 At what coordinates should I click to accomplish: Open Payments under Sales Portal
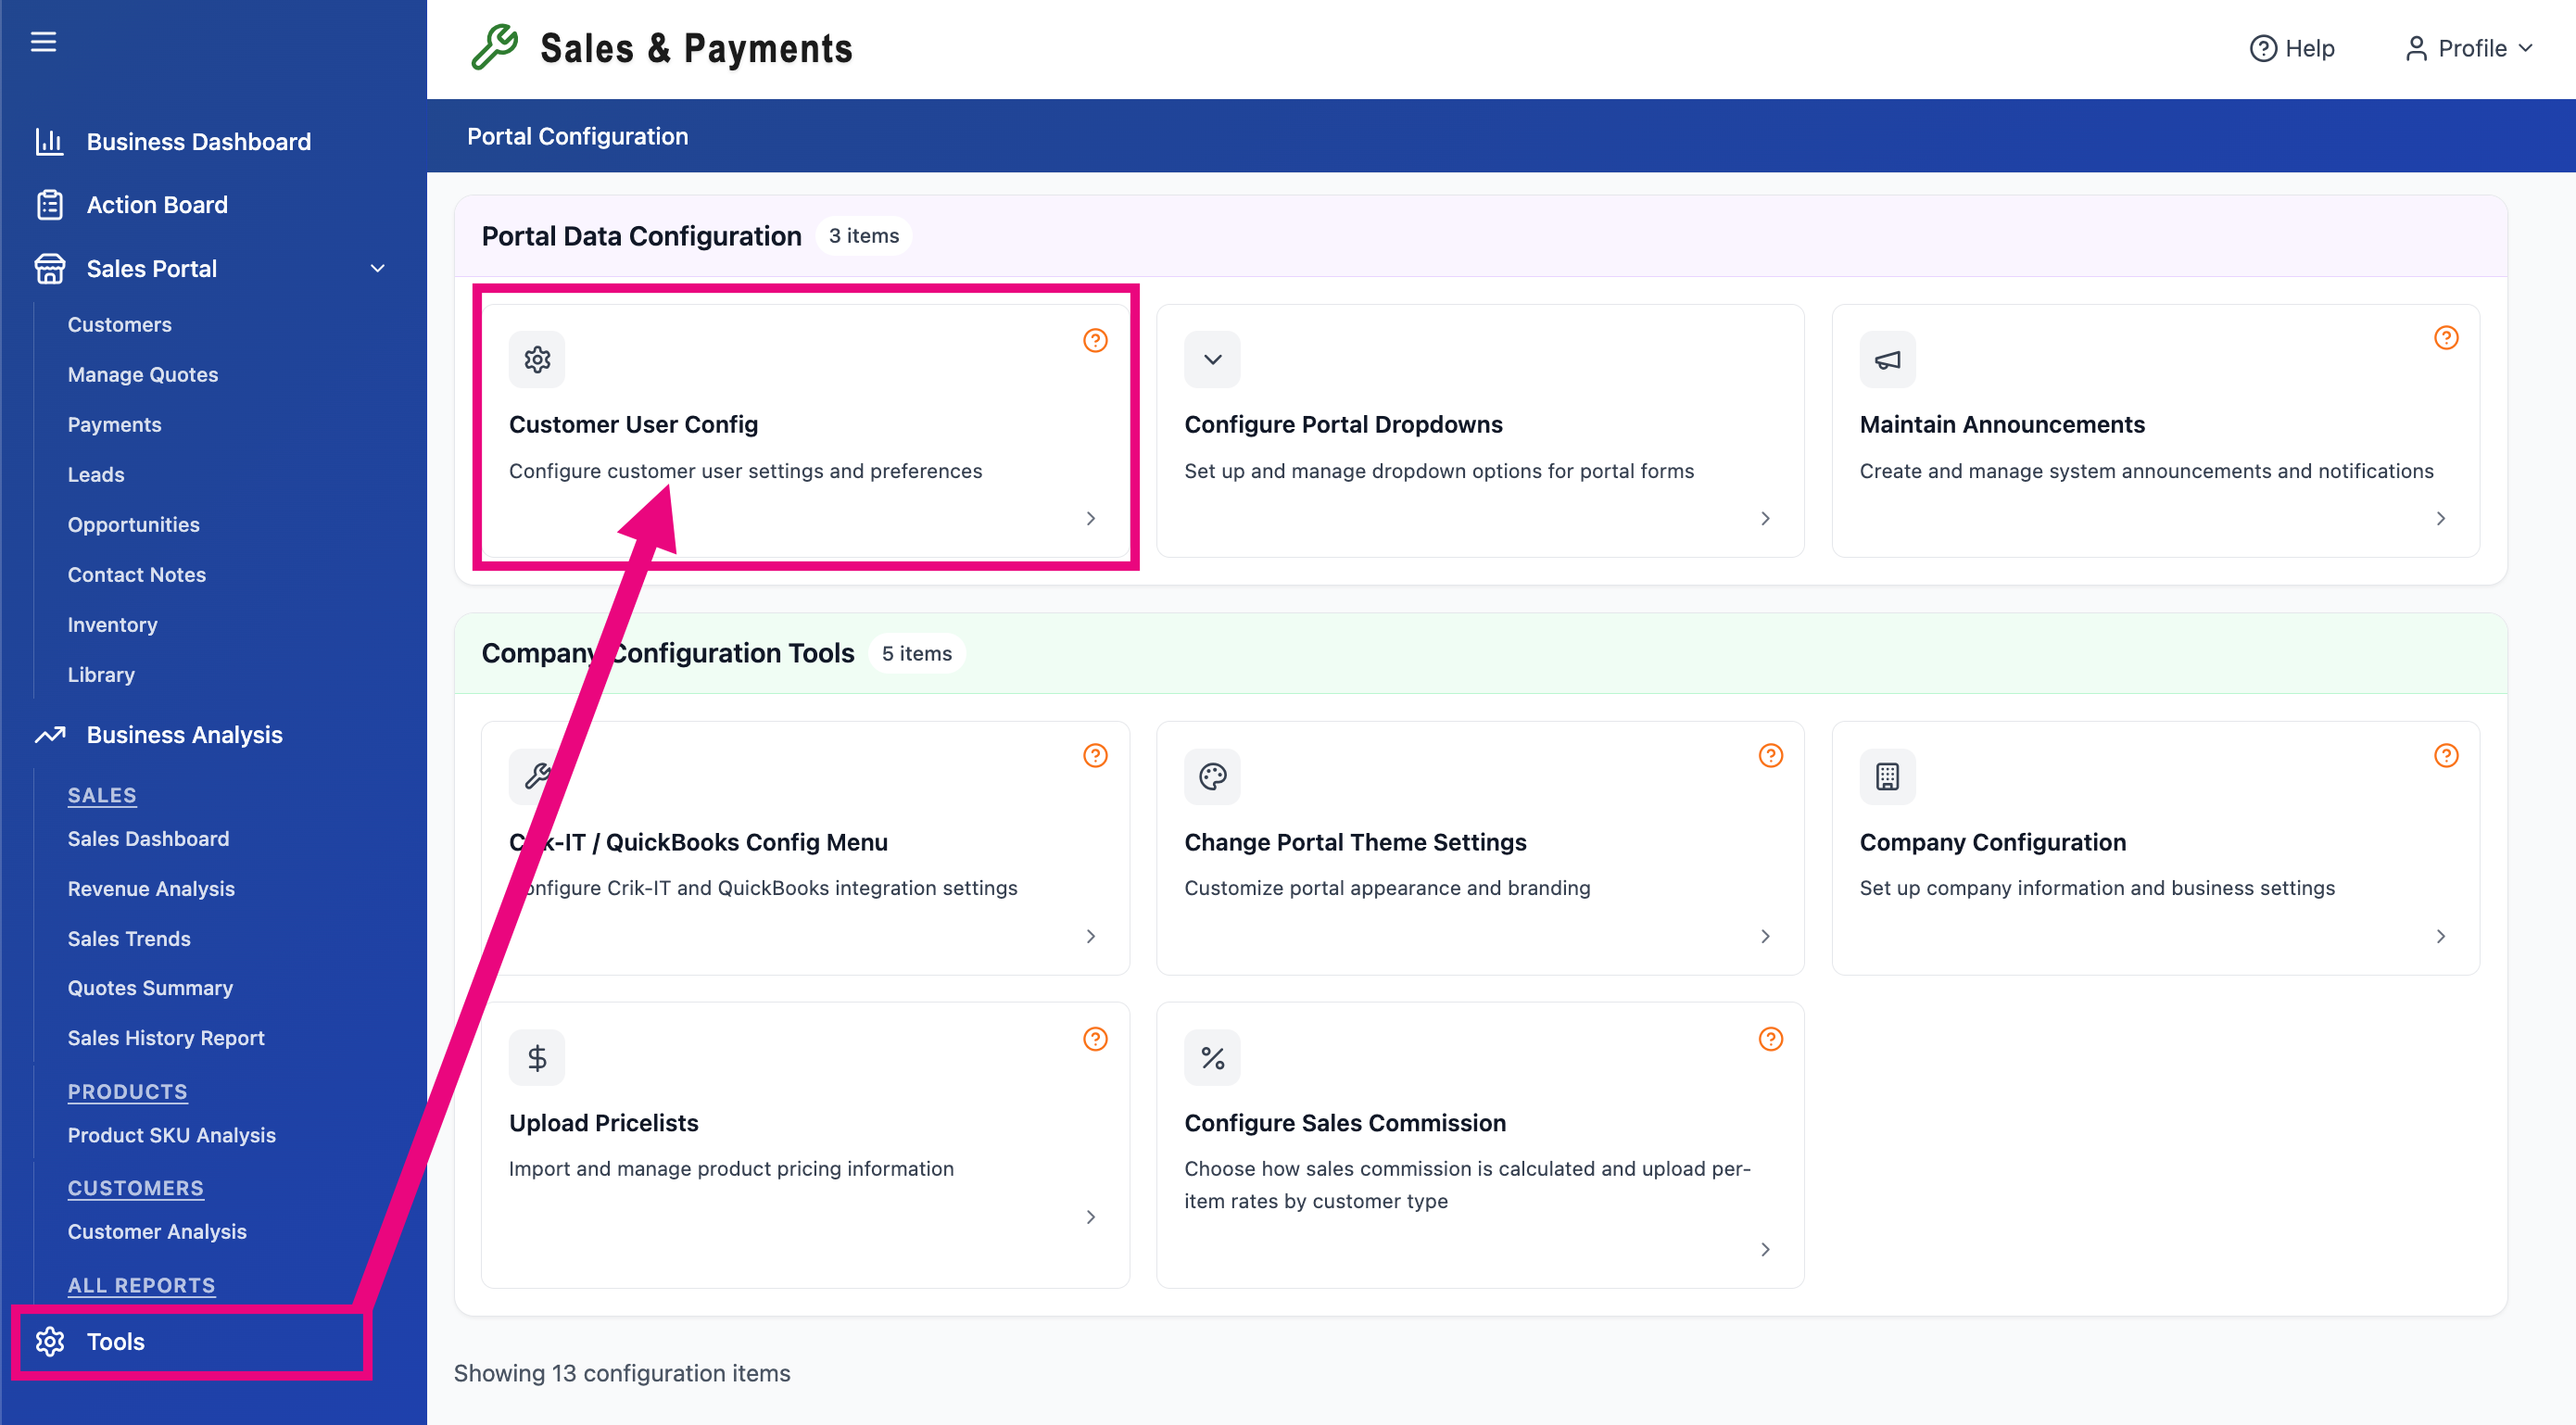point(114,424)
